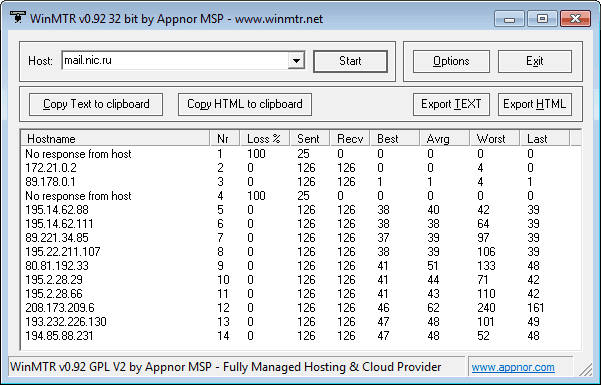Open the Options dialog
This screenshot has width=601, height=385.
click(x=451, y=61)
